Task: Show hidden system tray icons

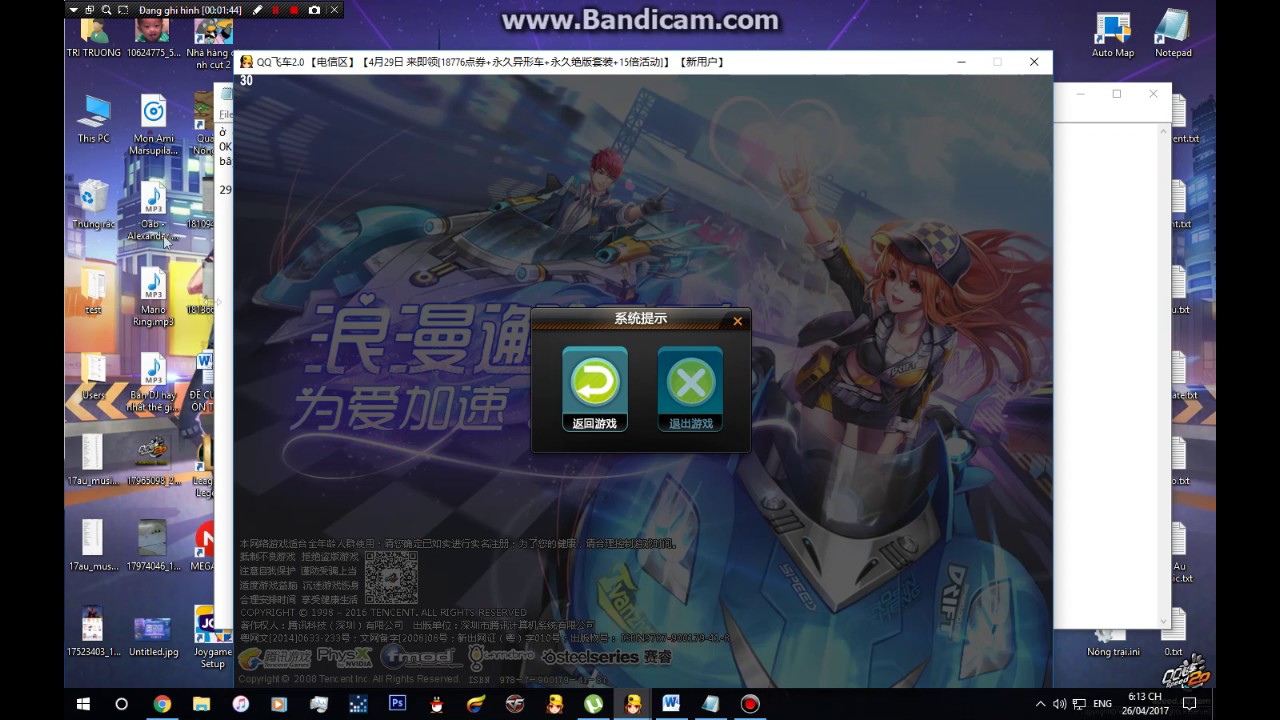Action: click(1041, 704)
